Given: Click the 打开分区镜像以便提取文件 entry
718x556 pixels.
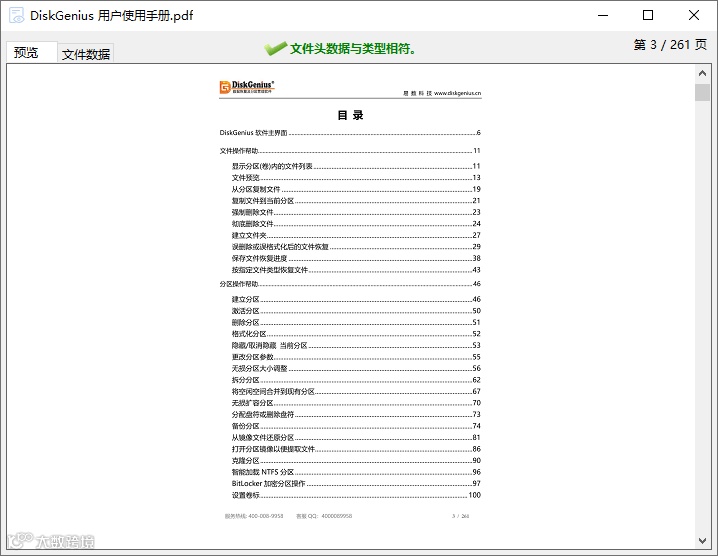Looking at the screenshot, I should point(356,449).
